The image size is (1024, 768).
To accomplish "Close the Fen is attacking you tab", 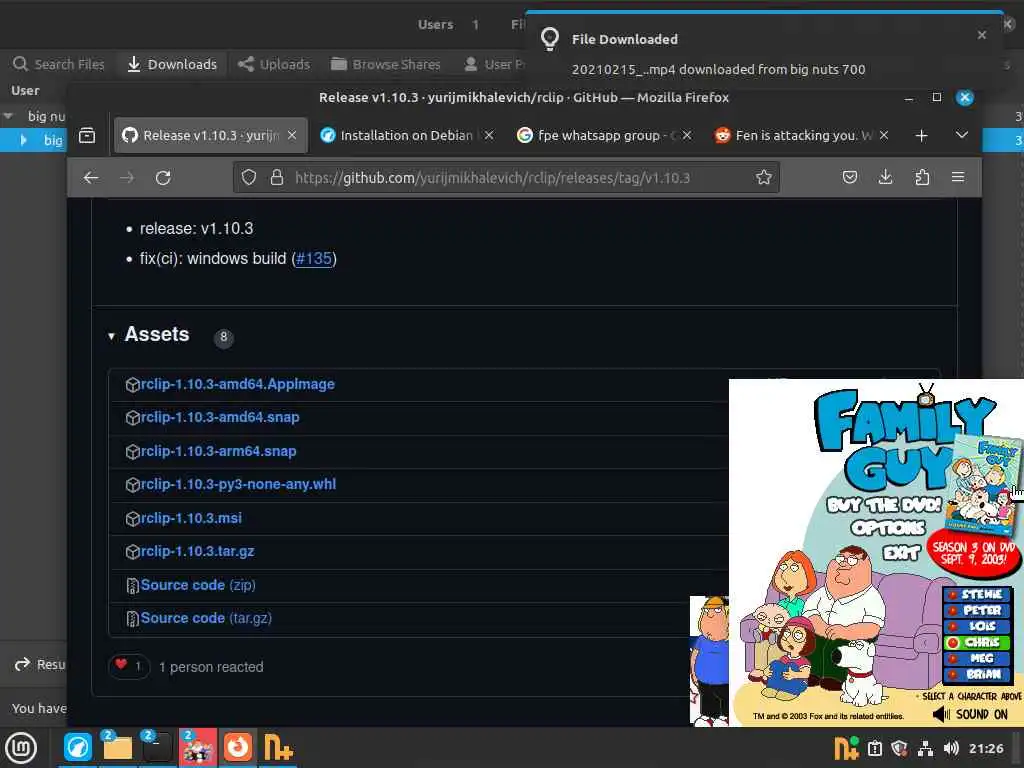I will (x=884, y=135).
